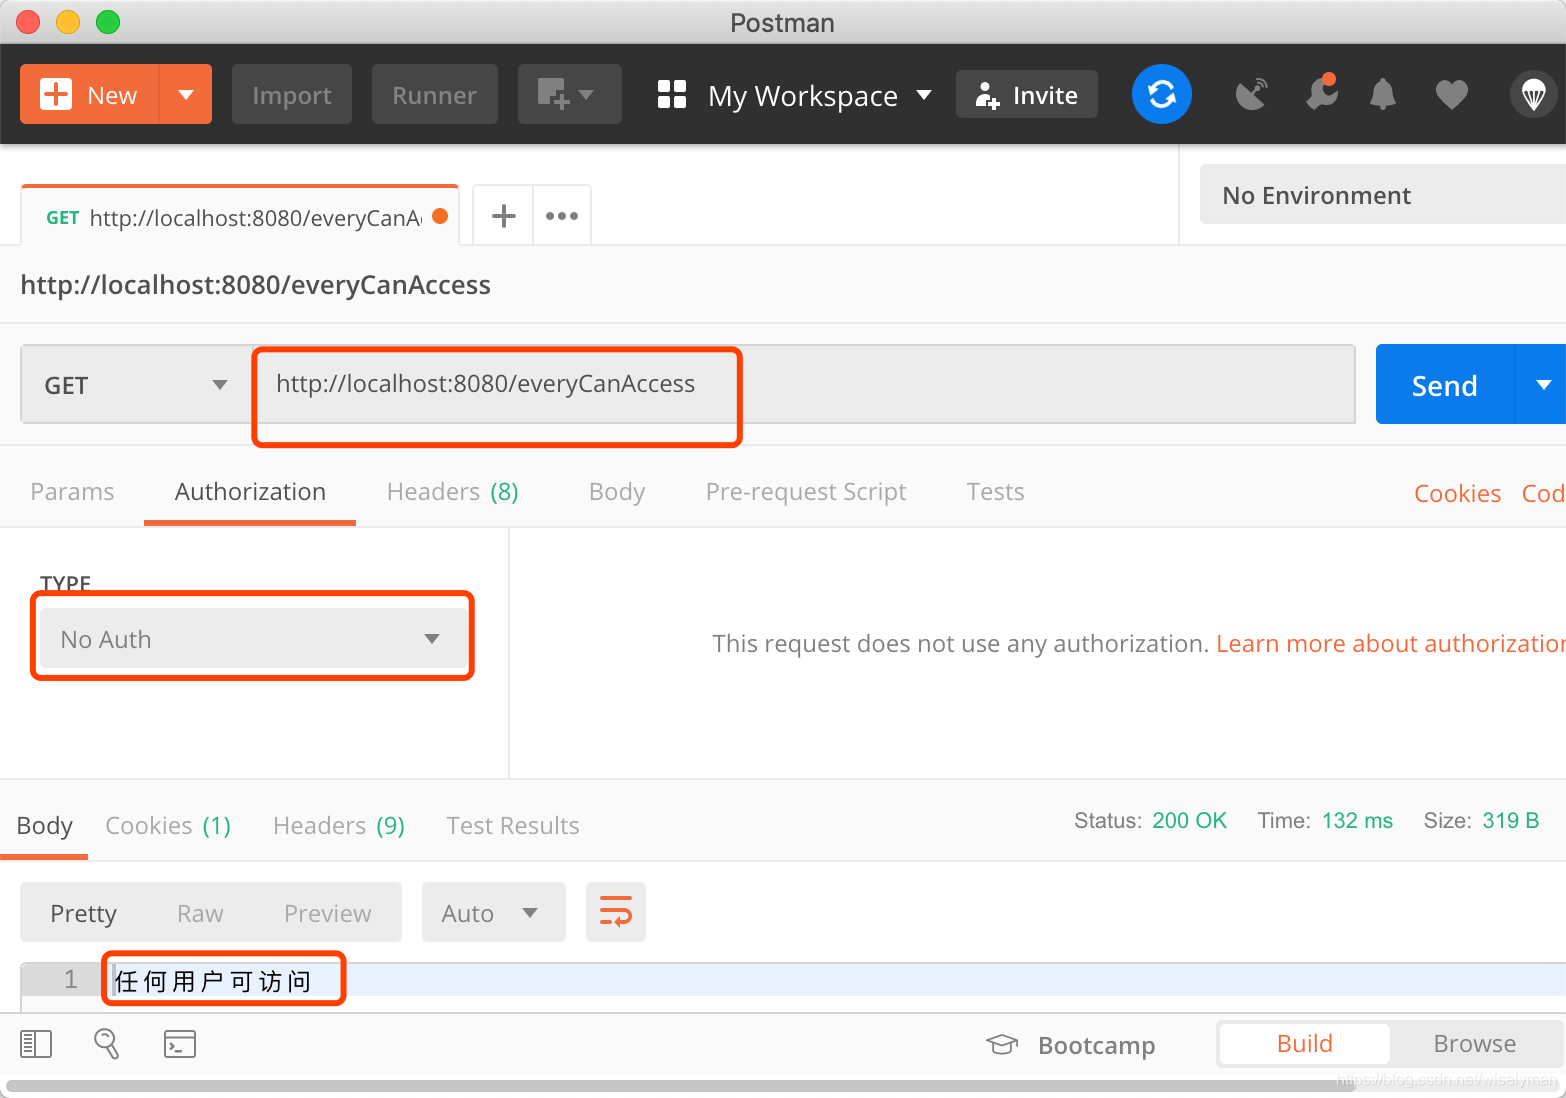Click the New request button
This screenshot has width=1566, height=1098.
pos(89,95)
